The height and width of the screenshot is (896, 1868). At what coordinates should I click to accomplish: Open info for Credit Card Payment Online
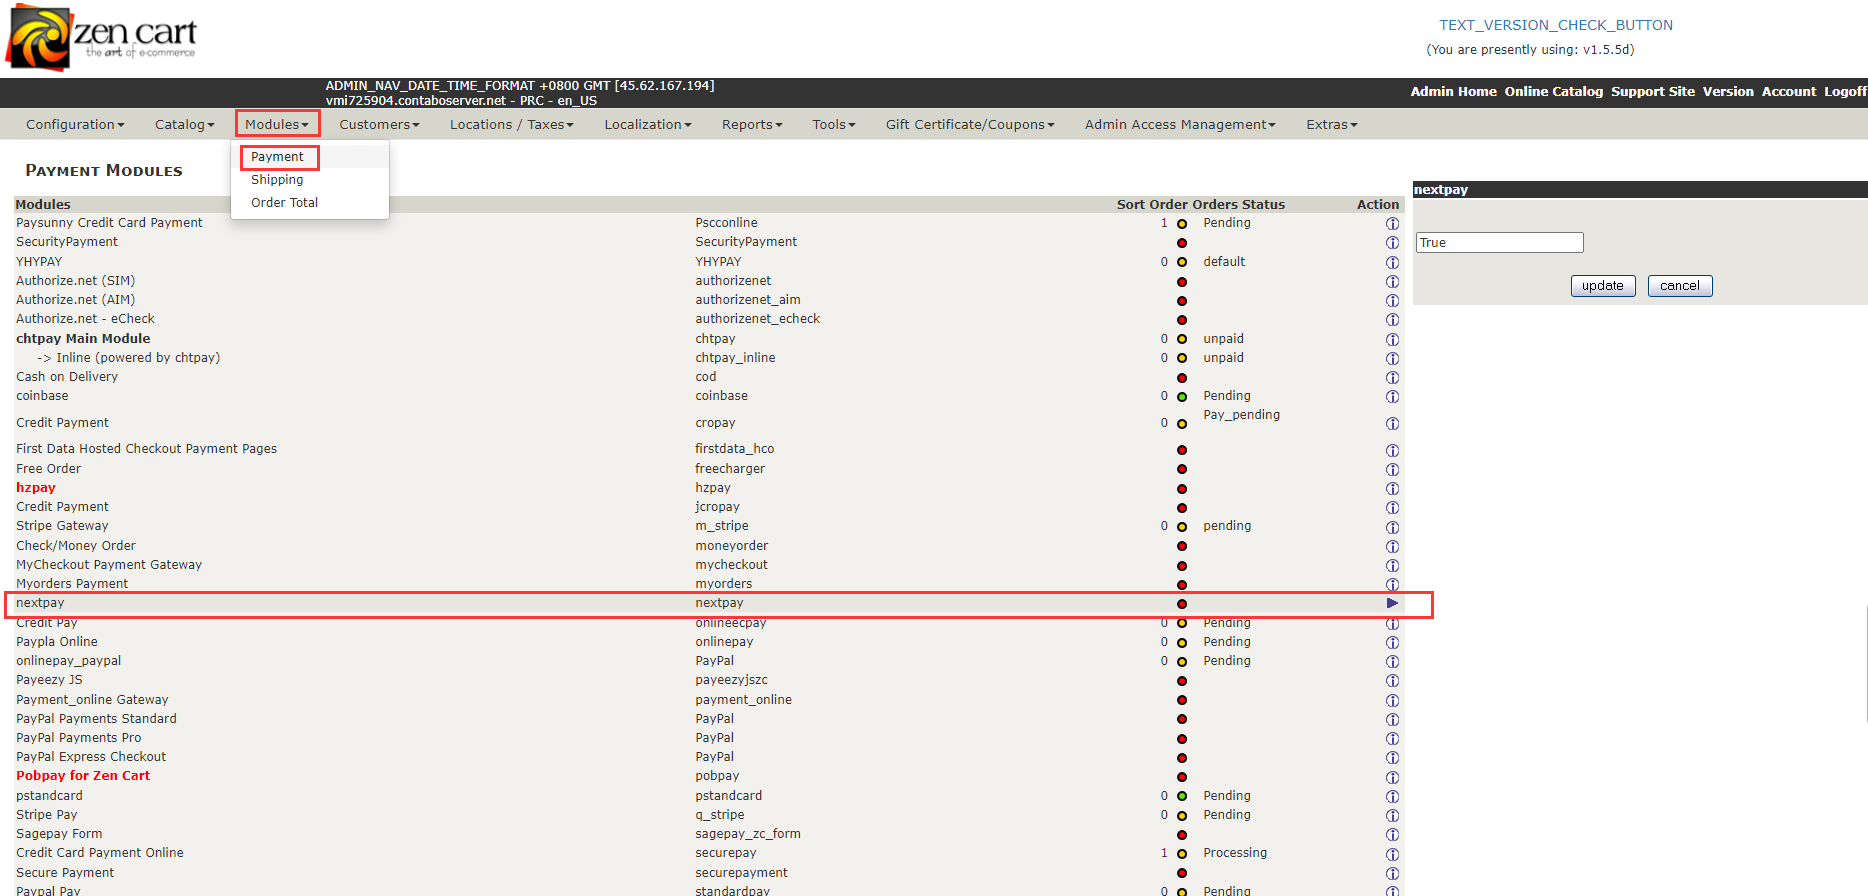tap(1392, 854)
